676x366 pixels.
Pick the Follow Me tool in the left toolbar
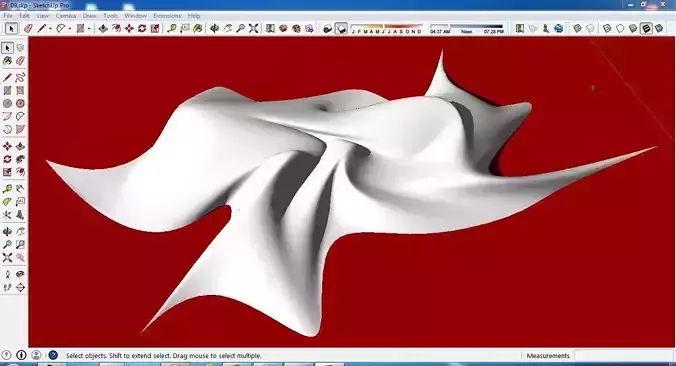point(20,160)
